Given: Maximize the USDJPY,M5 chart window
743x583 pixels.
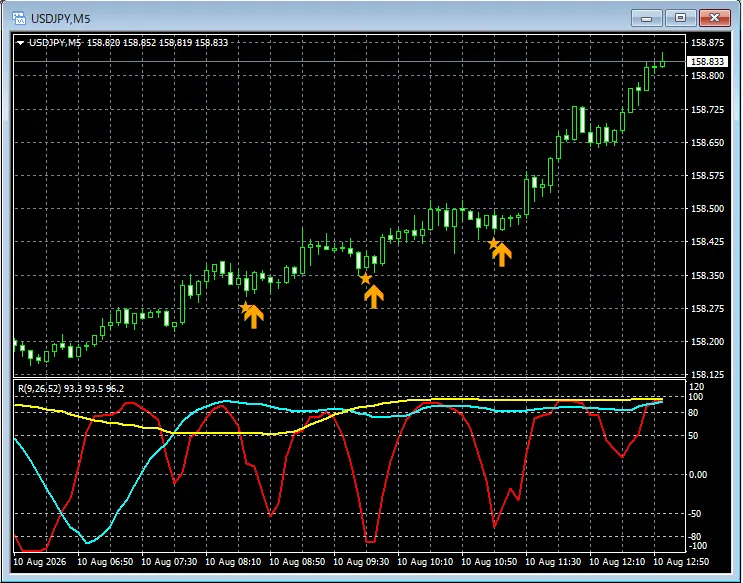Looking at the screenshot, I should tap(680, 18).
